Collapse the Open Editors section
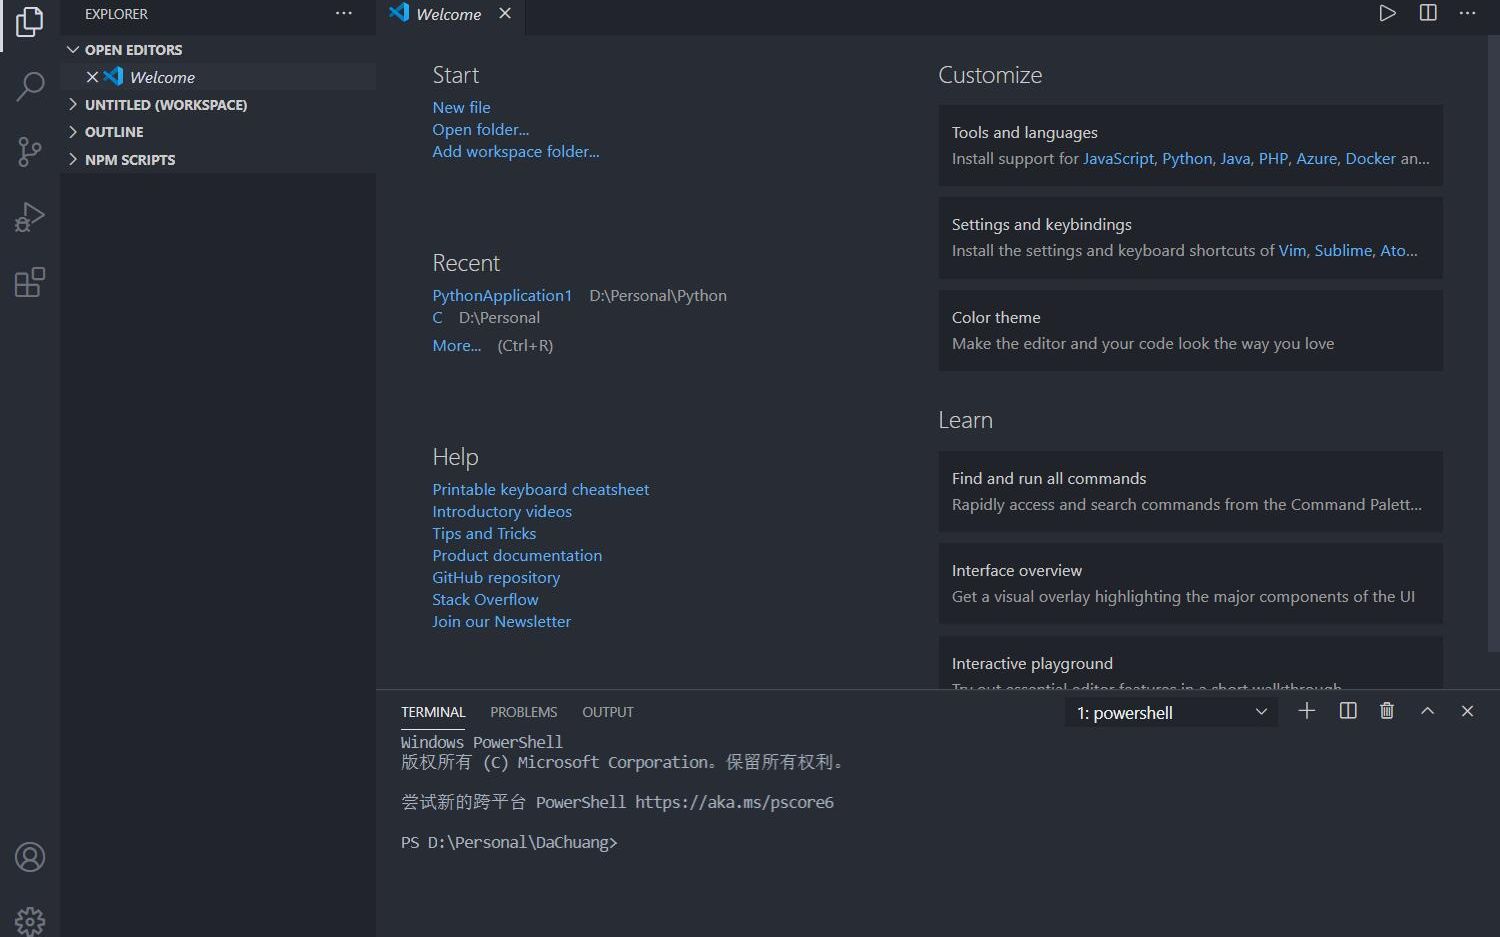Viewport: 1500px width, 937px height. click(218, 50)
